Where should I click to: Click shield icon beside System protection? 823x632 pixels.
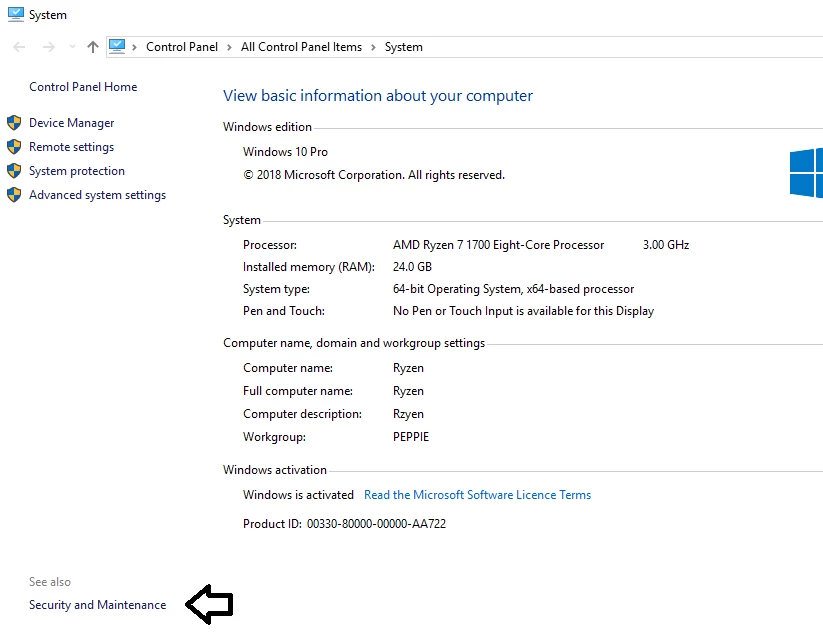pos(14,171)
